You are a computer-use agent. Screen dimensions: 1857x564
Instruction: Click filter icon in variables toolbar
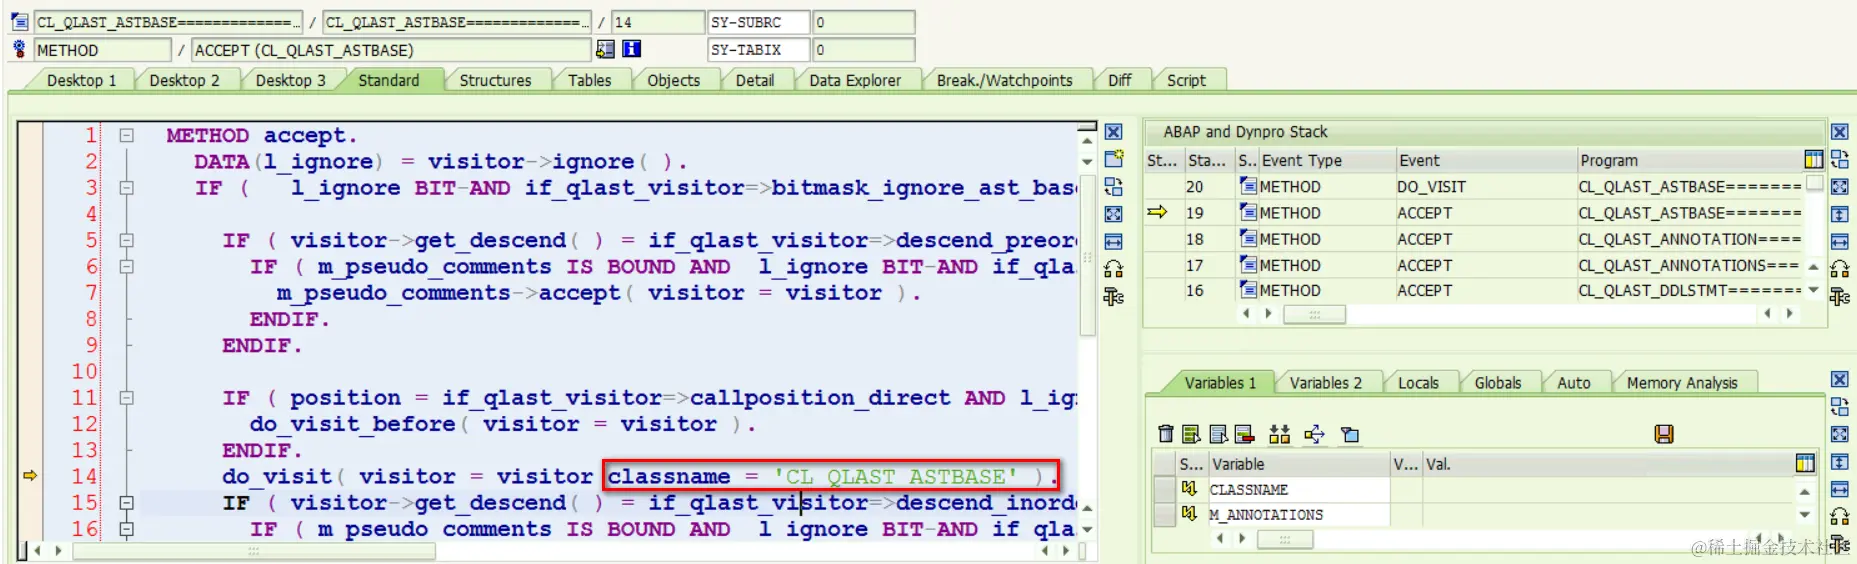click(1350, 434)
